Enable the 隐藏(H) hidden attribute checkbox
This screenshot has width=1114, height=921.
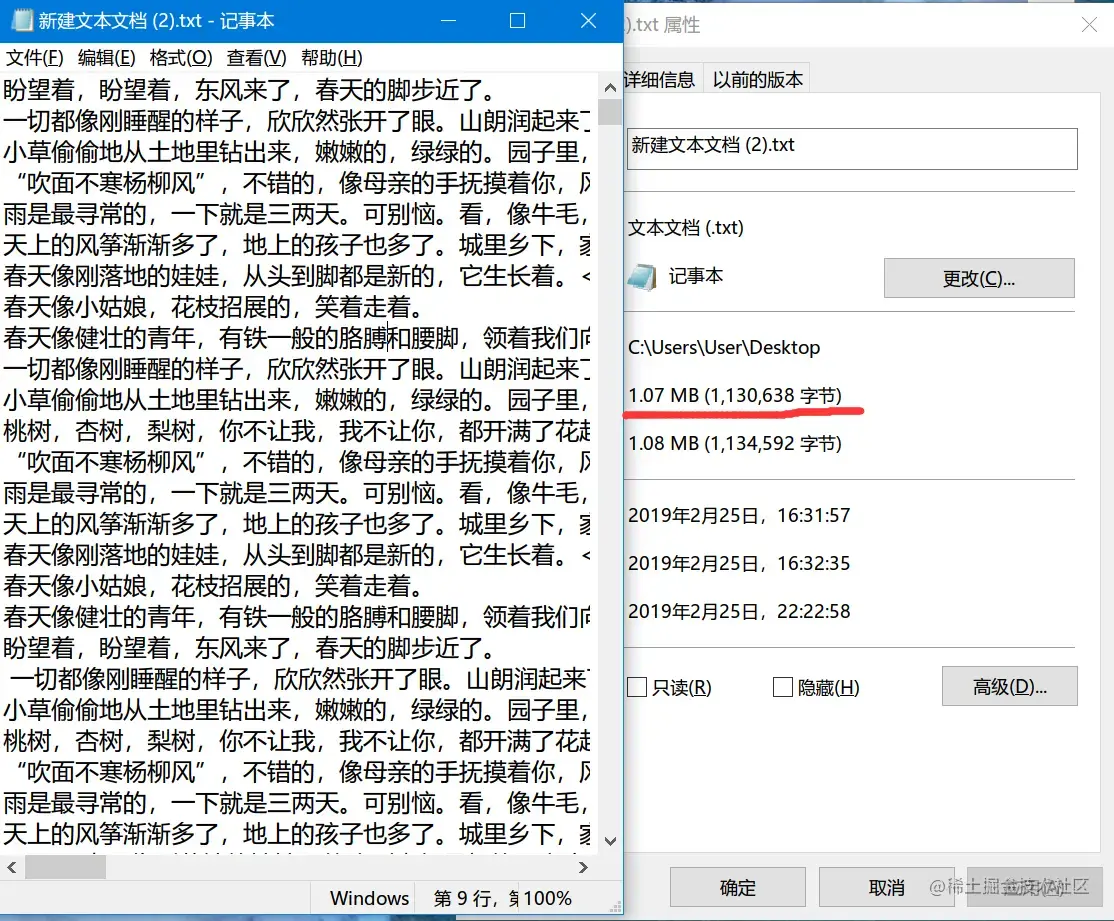[783, 687]
